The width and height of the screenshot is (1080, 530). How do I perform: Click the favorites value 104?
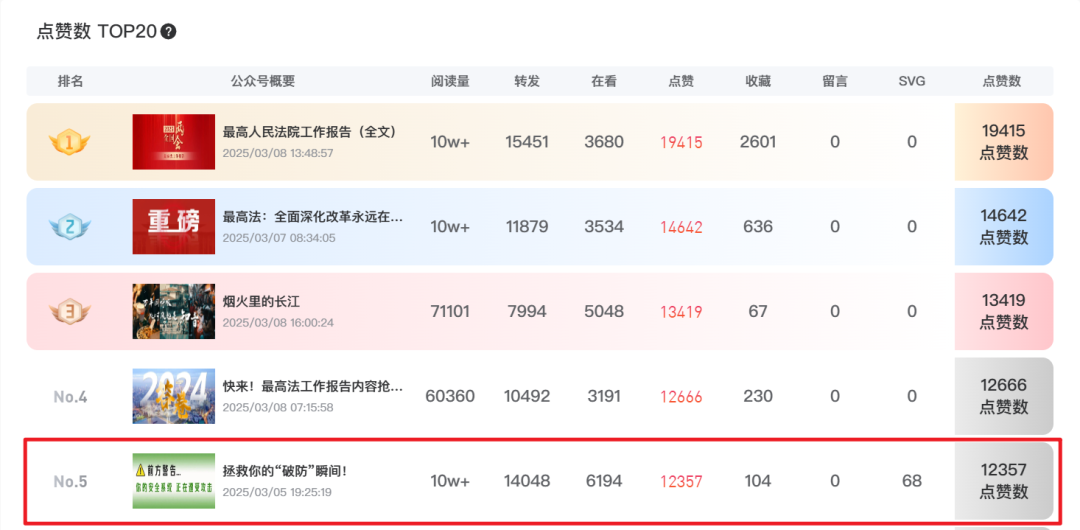(x=758, y=481)
